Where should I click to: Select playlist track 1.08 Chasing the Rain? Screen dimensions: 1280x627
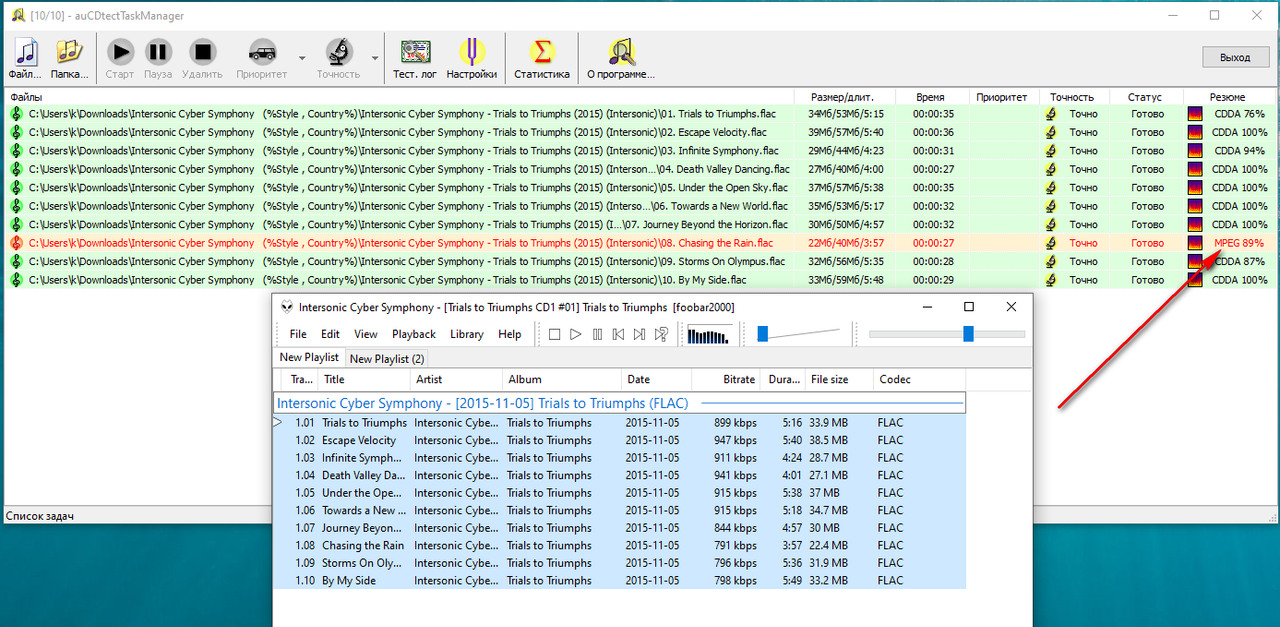pyautogui.click(x=620, y=545)
